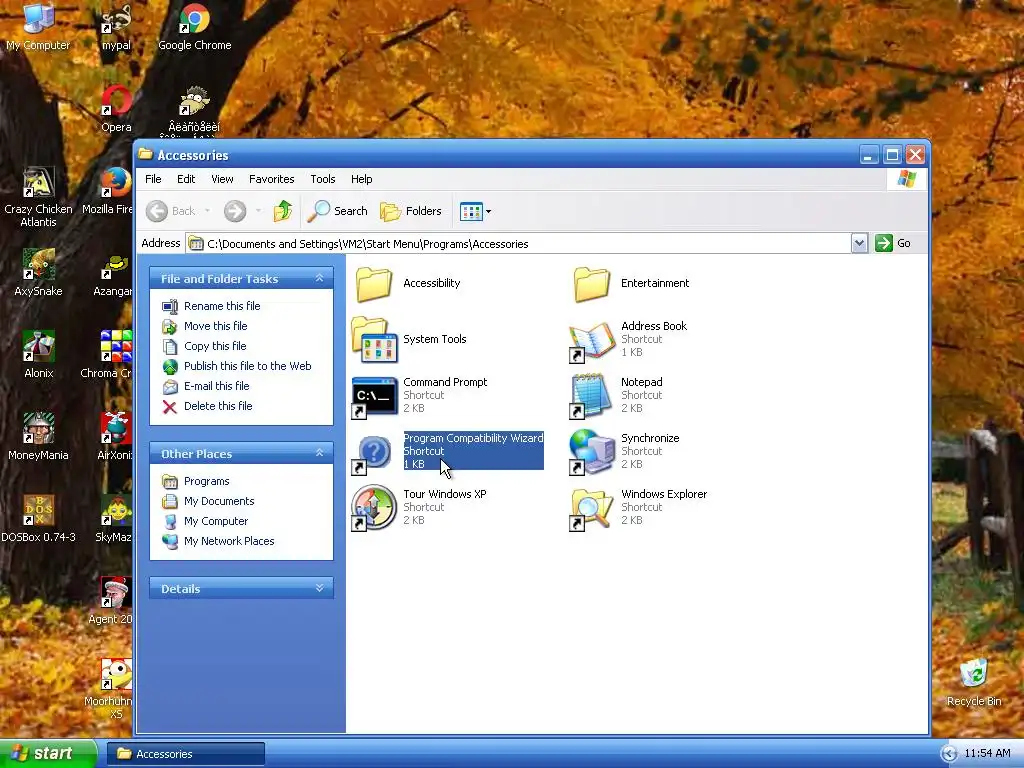Open the View menu
1024x768 pixels.
(222, 179)
